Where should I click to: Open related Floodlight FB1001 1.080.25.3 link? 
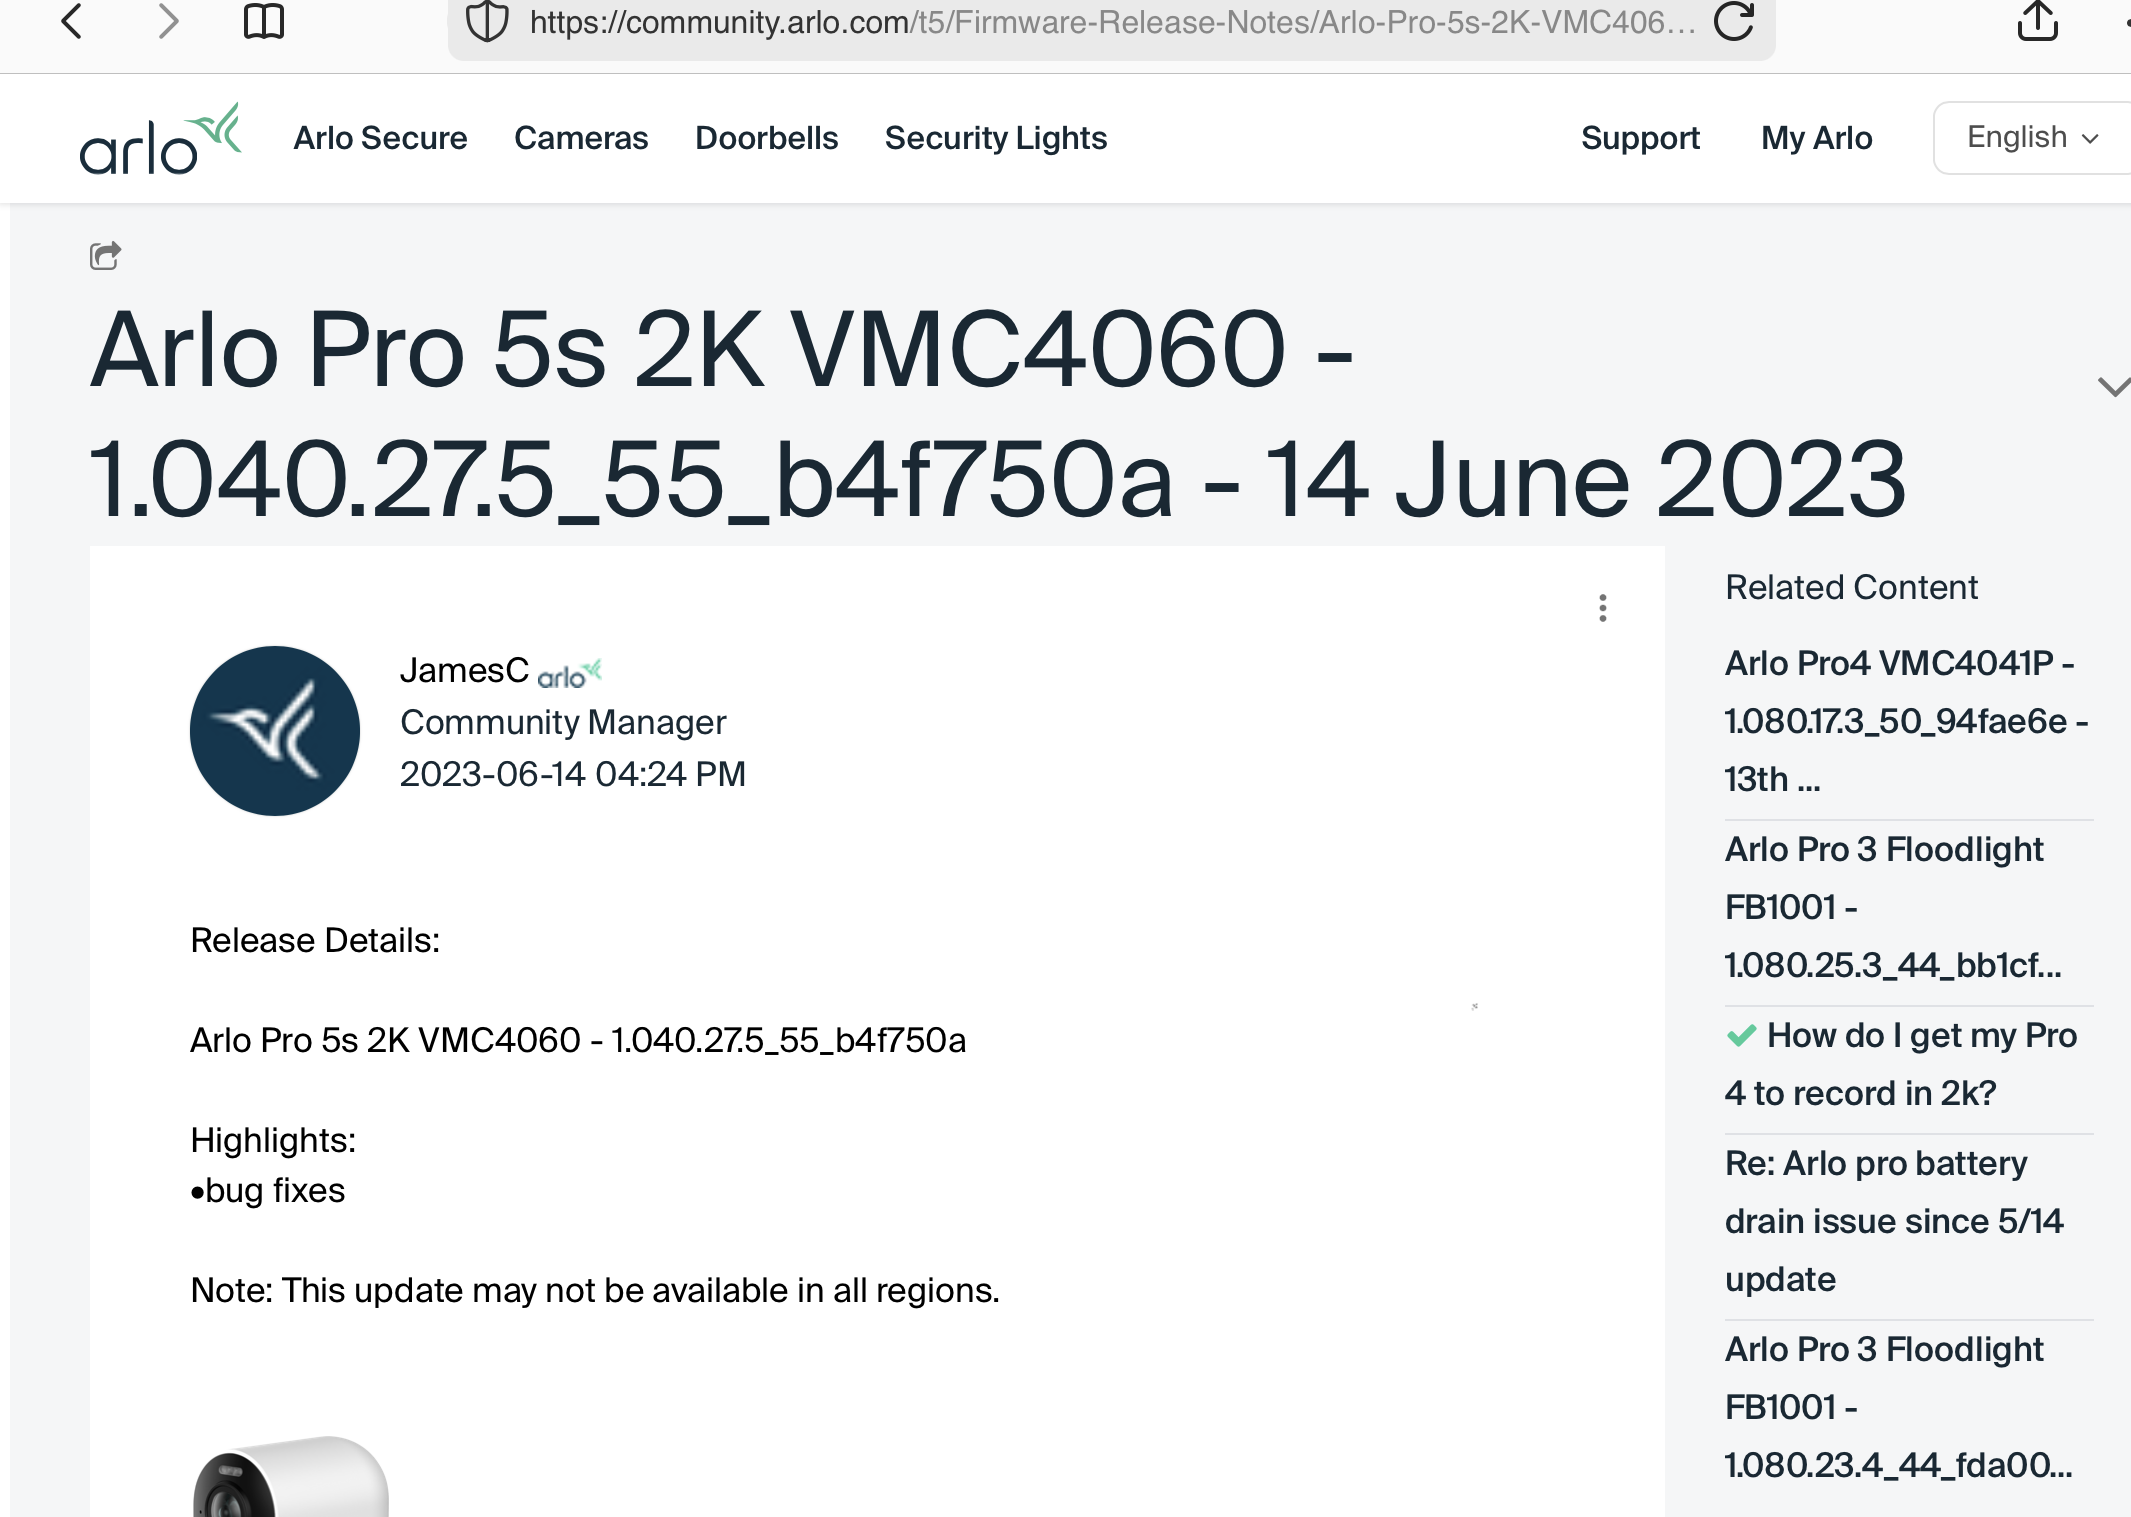click(1893, 907)
